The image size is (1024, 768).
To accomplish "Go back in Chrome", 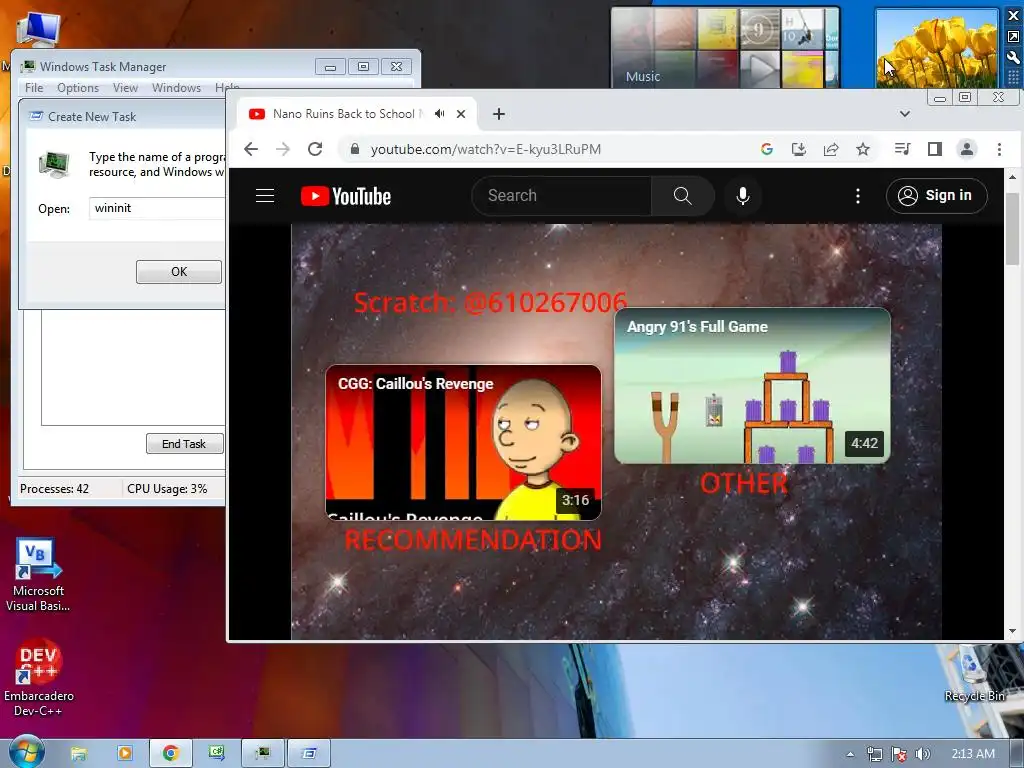I will point(251,149).
